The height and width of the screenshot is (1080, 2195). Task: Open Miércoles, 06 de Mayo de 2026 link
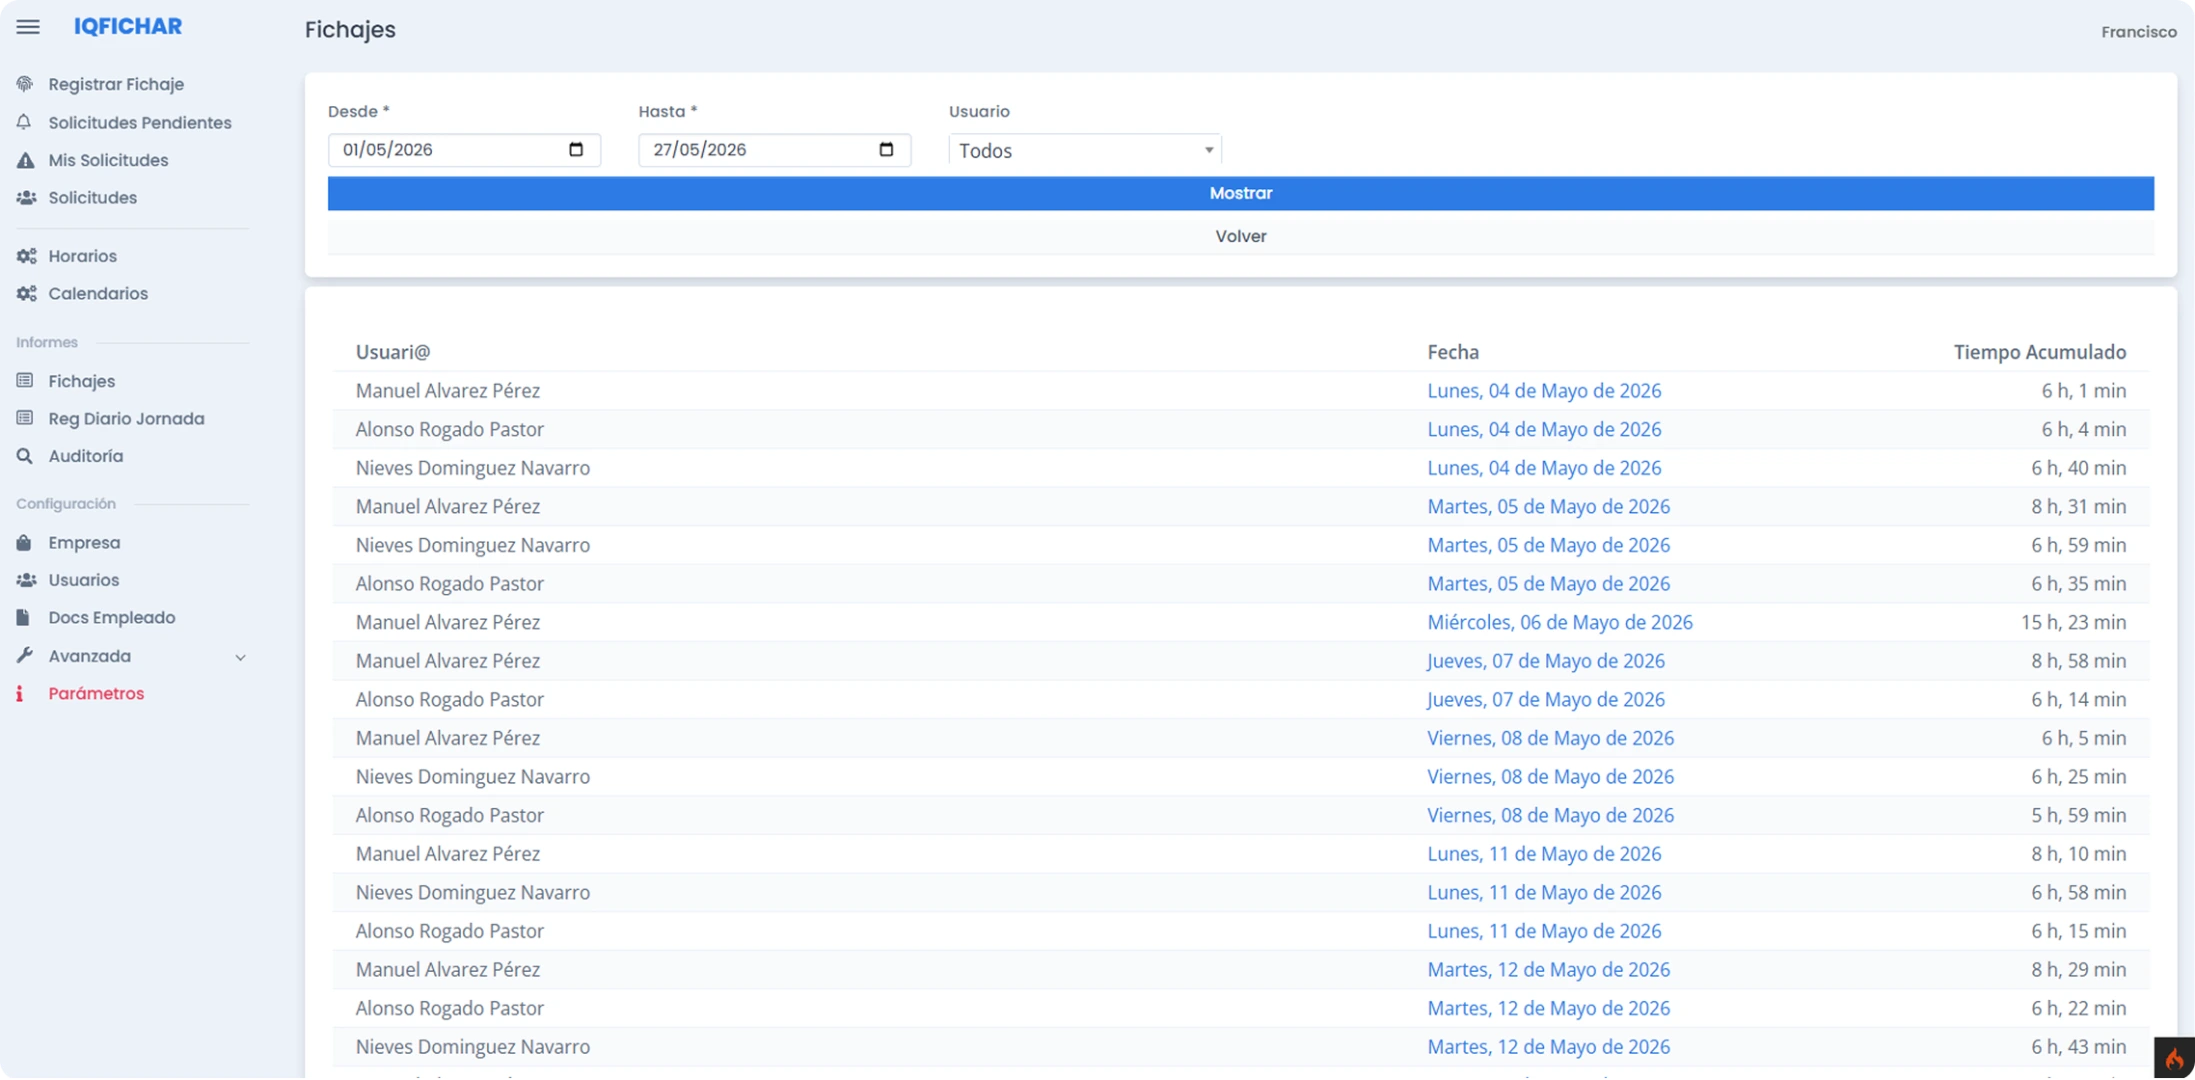(1559, 623)
